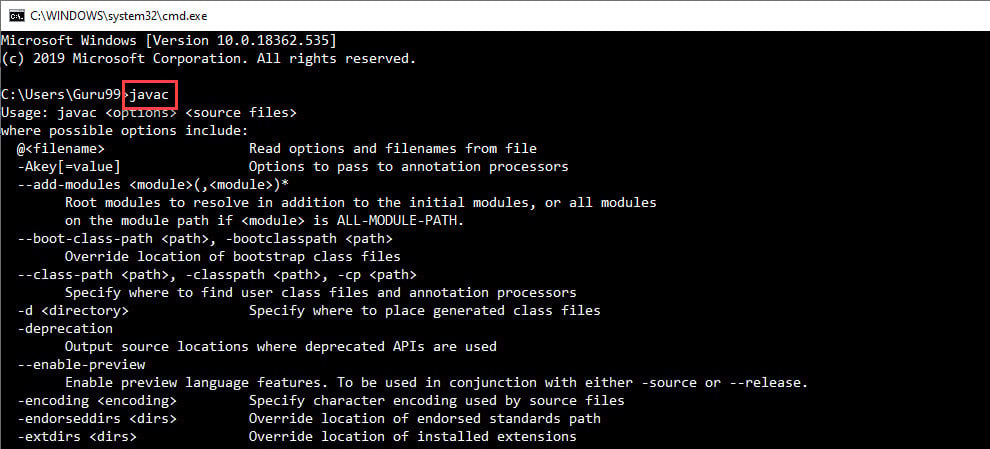This screenshot has height=449, width=990.
Task: Click the cmd.exe icon in title bar
Action: tap(15, 15)
